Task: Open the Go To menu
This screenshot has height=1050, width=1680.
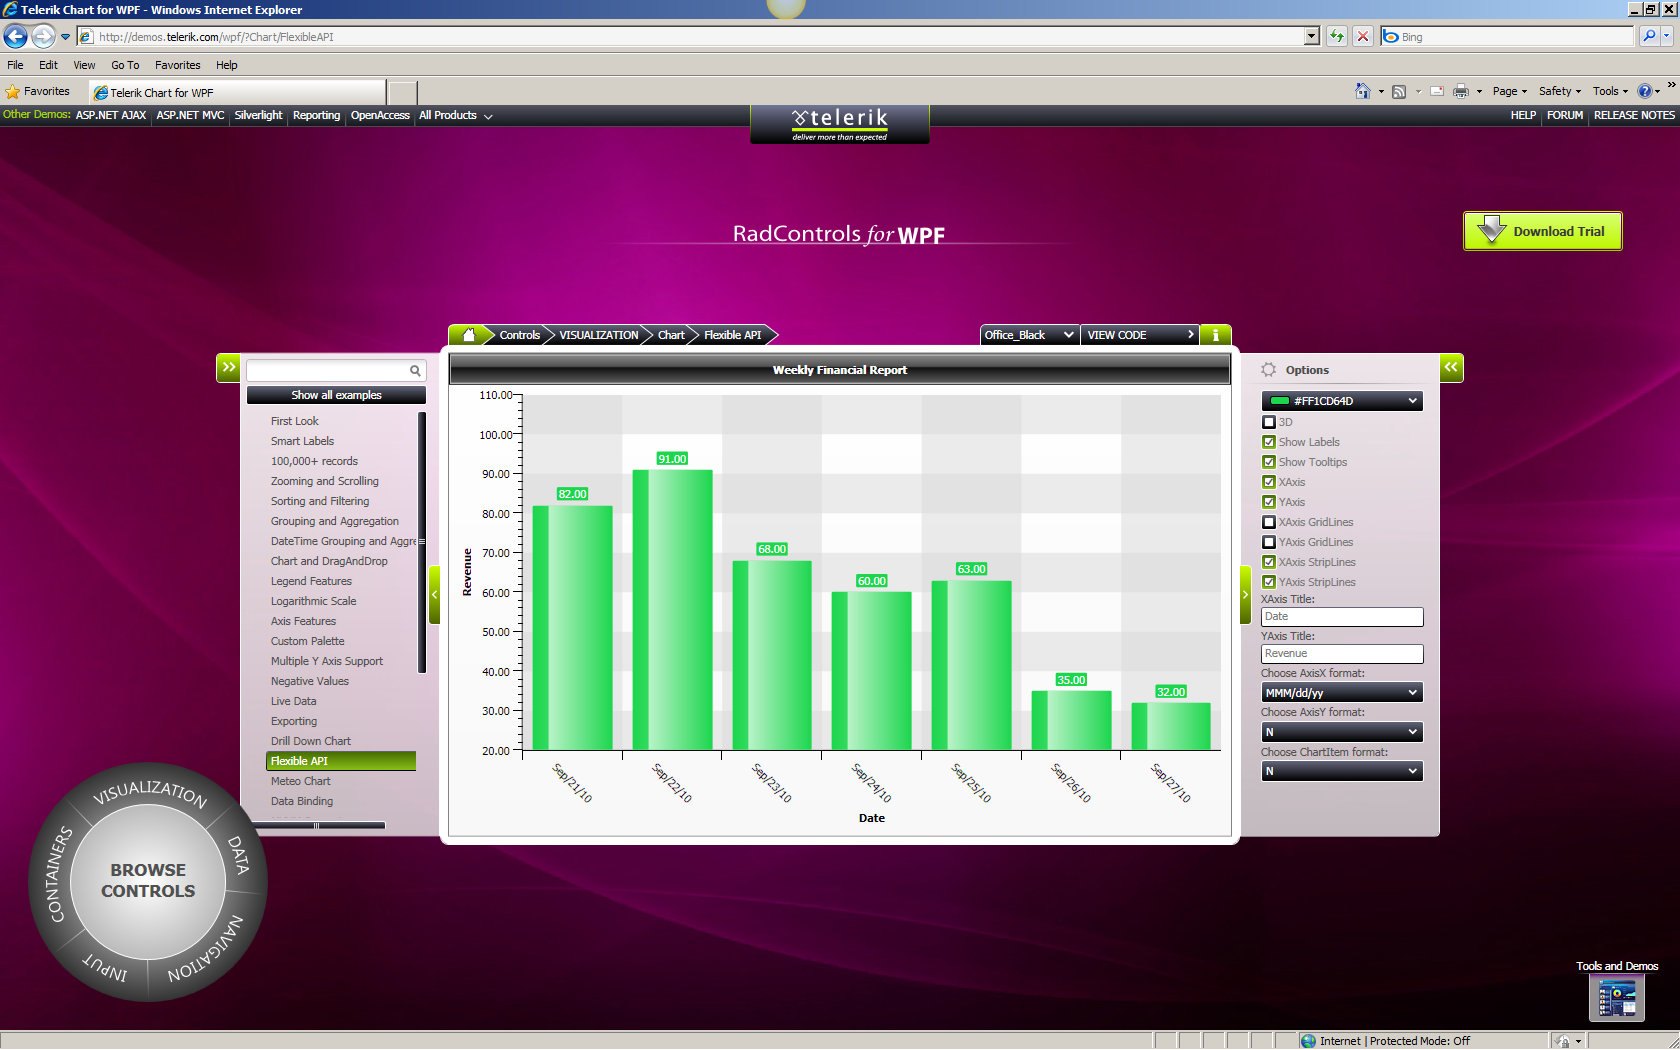Action: [125, 65]
